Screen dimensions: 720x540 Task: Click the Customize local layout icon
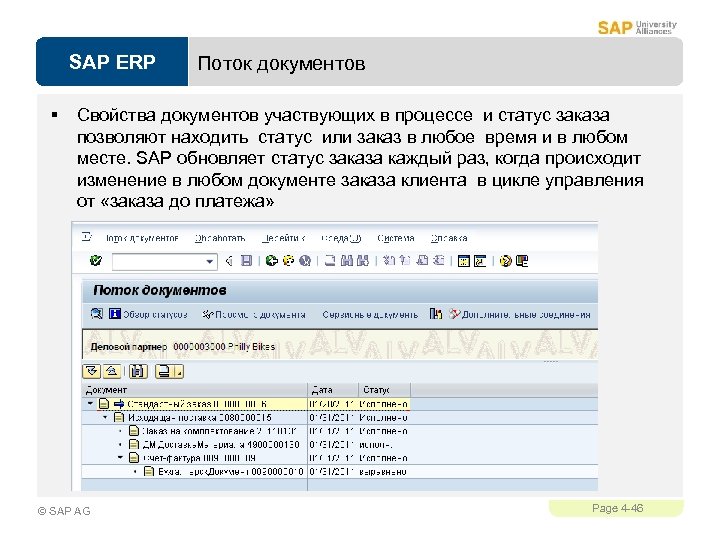click(522, 261)
